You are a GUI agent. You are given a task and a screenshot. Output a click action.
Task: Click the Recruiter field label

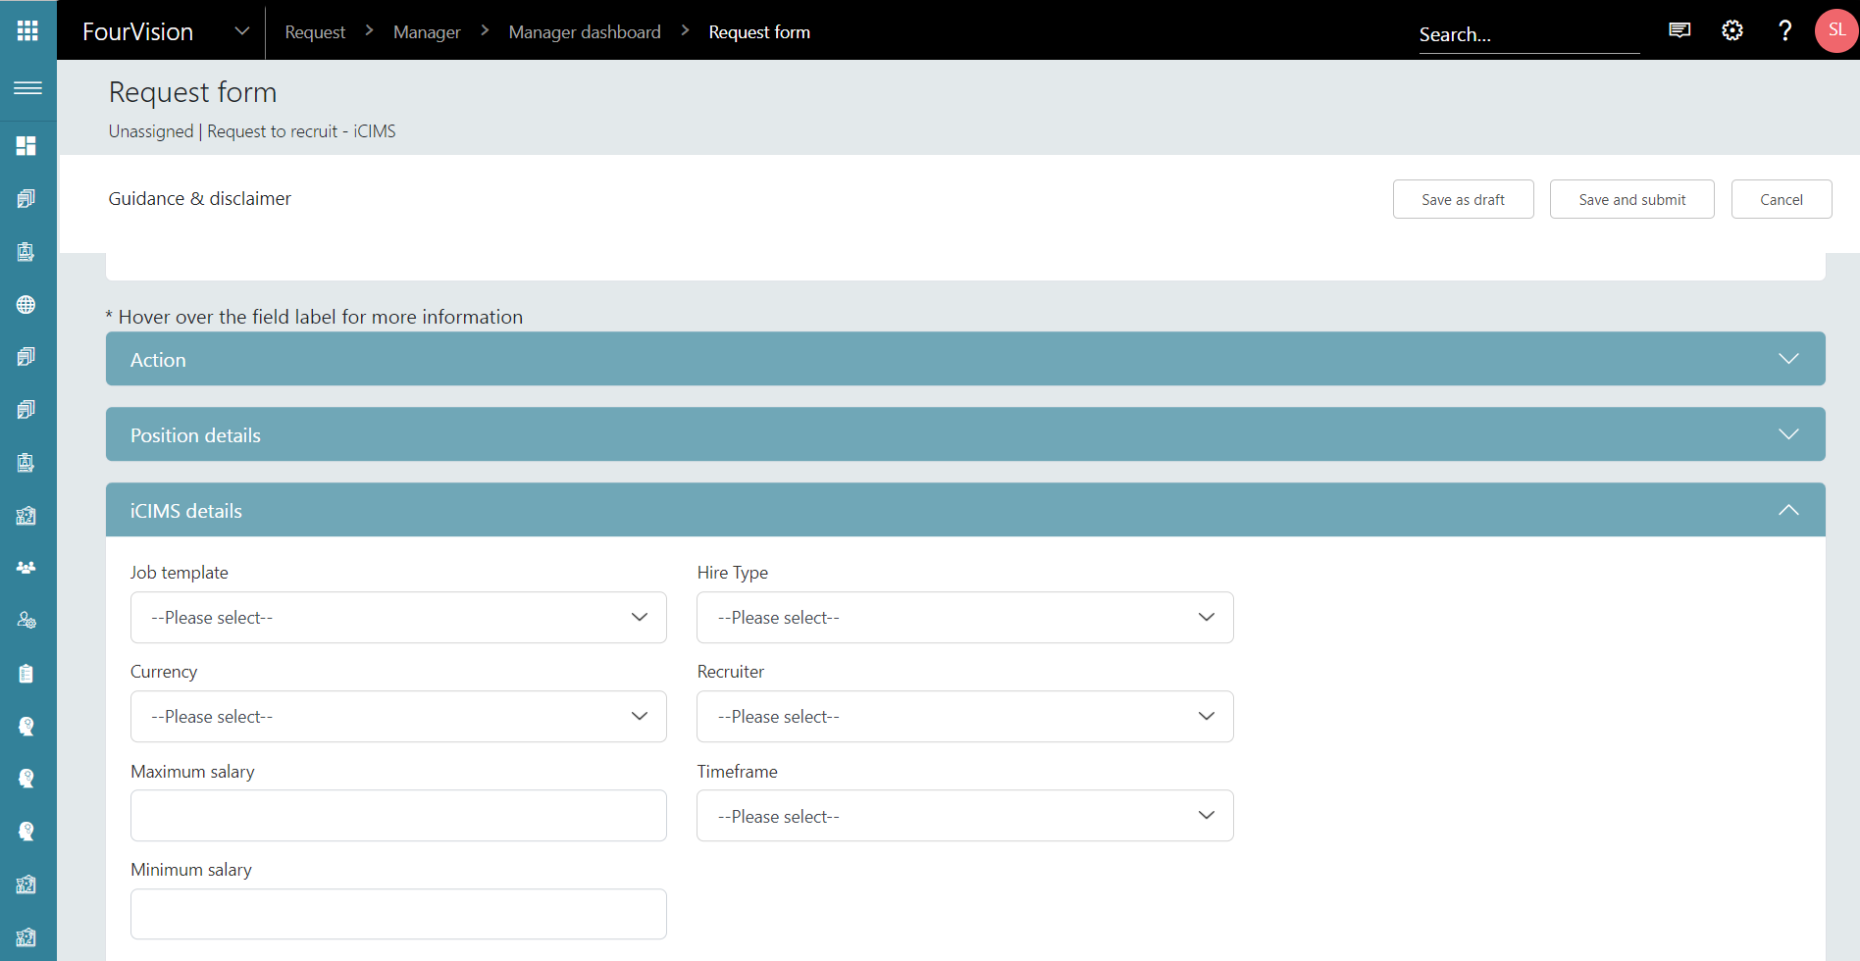click(x=730, y=671)
